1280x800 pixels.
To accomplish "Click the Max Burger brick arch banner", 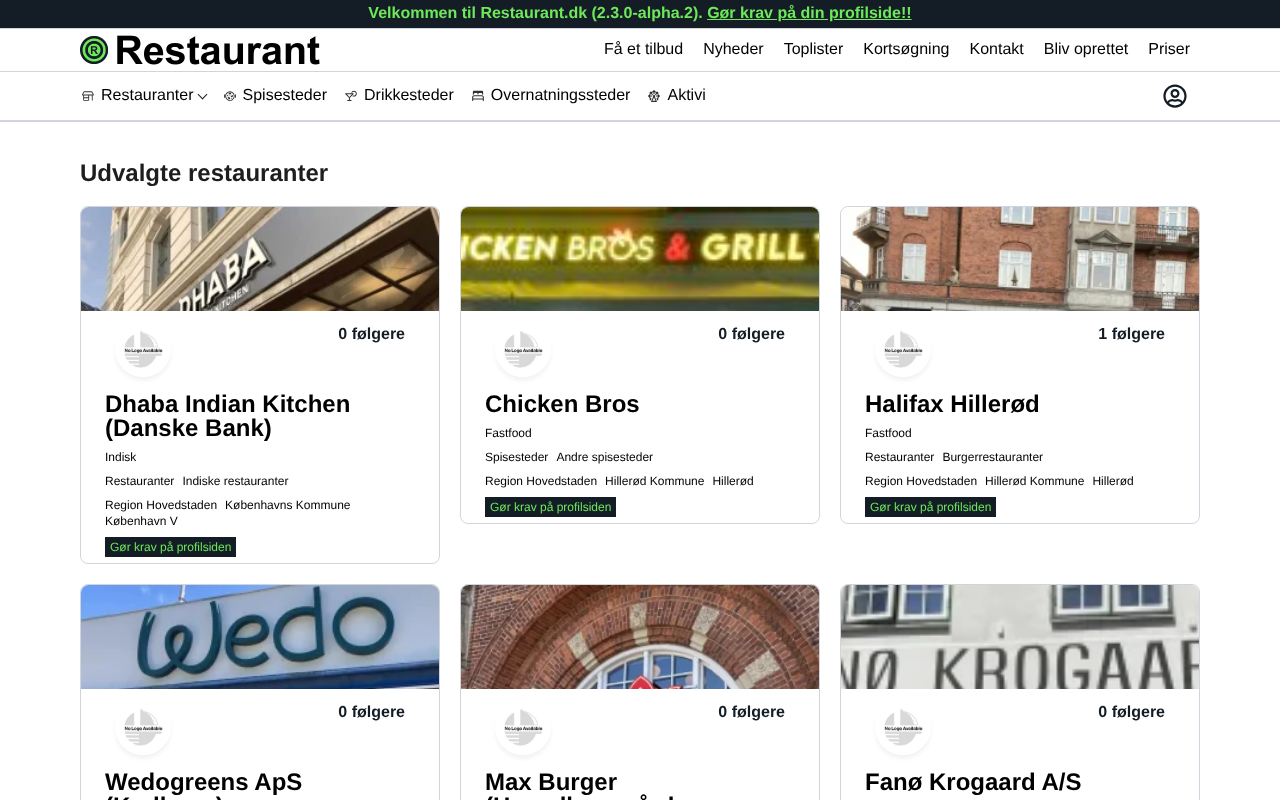I will pos(640,637).
